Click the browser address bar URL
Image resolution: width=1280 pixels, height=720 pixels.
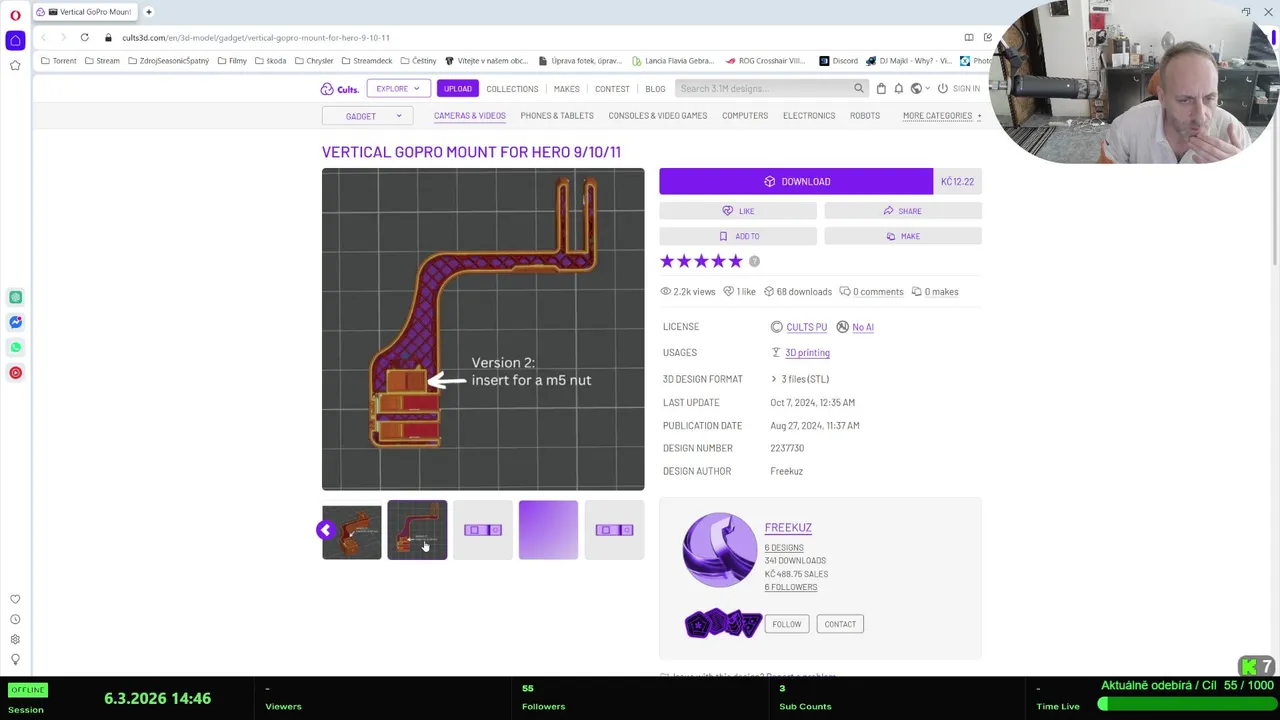pos(256,37)
